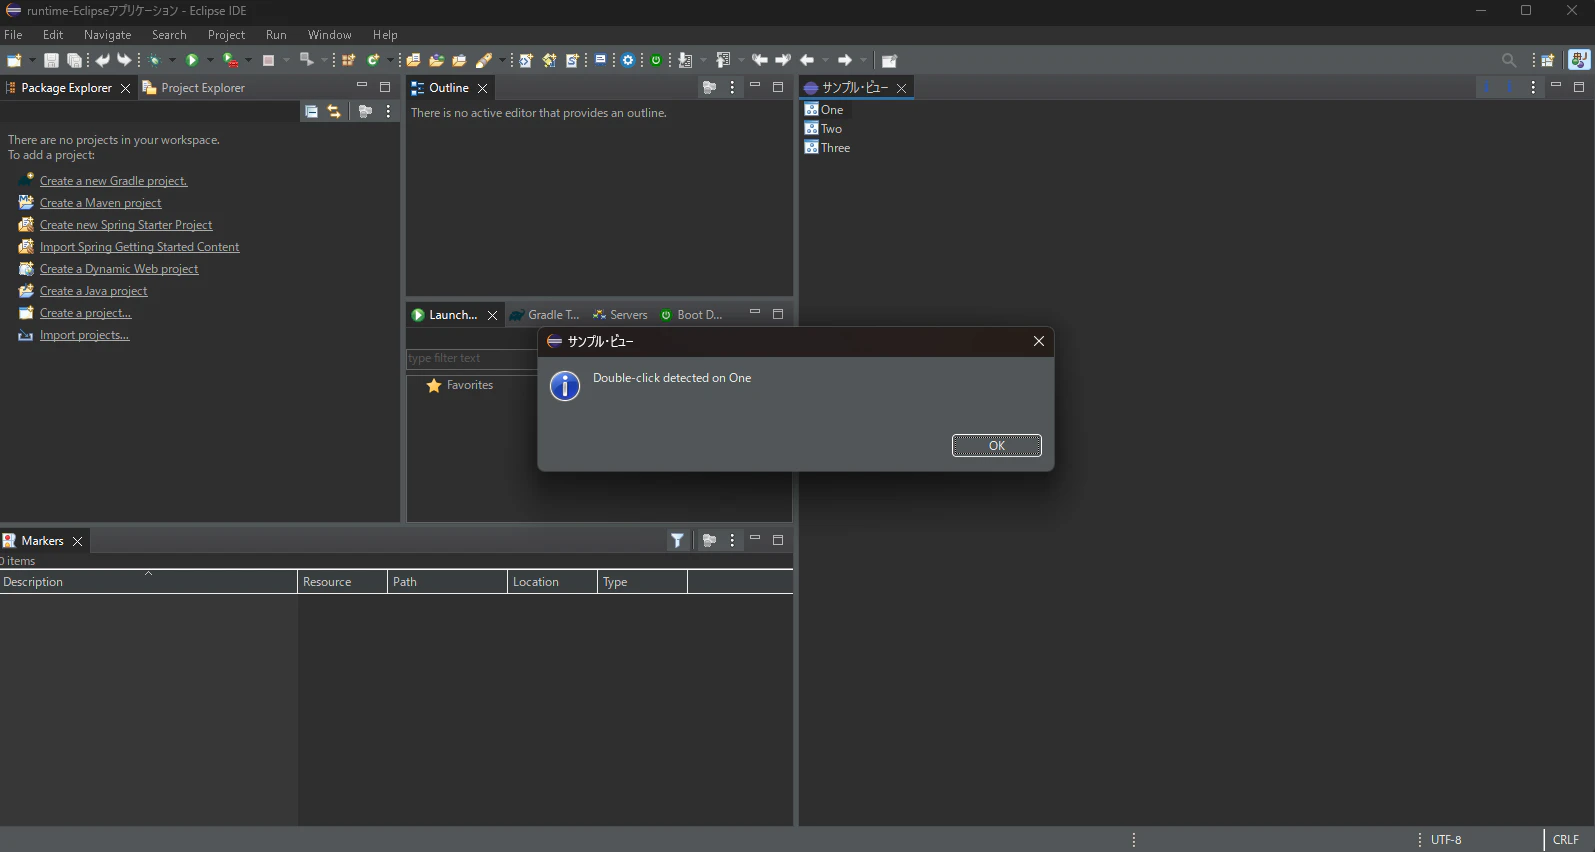This screenshot has width=1595, height=852.
Task: Click the UTF-8 encoding status entry
Action: (1446, 840)
